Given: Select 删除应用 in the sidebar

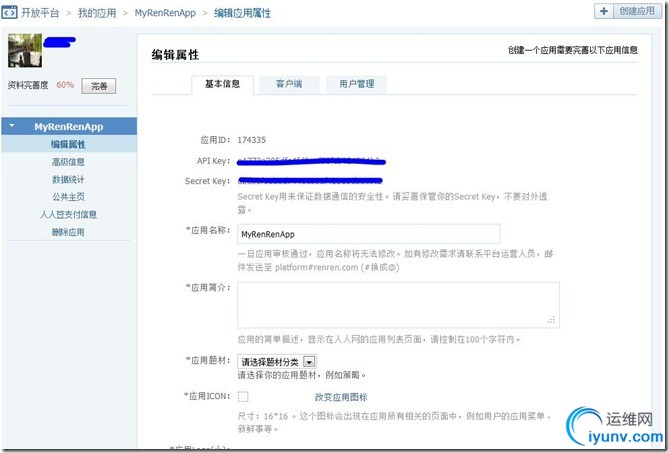Looking at the screenshot, I should [68, 232].
